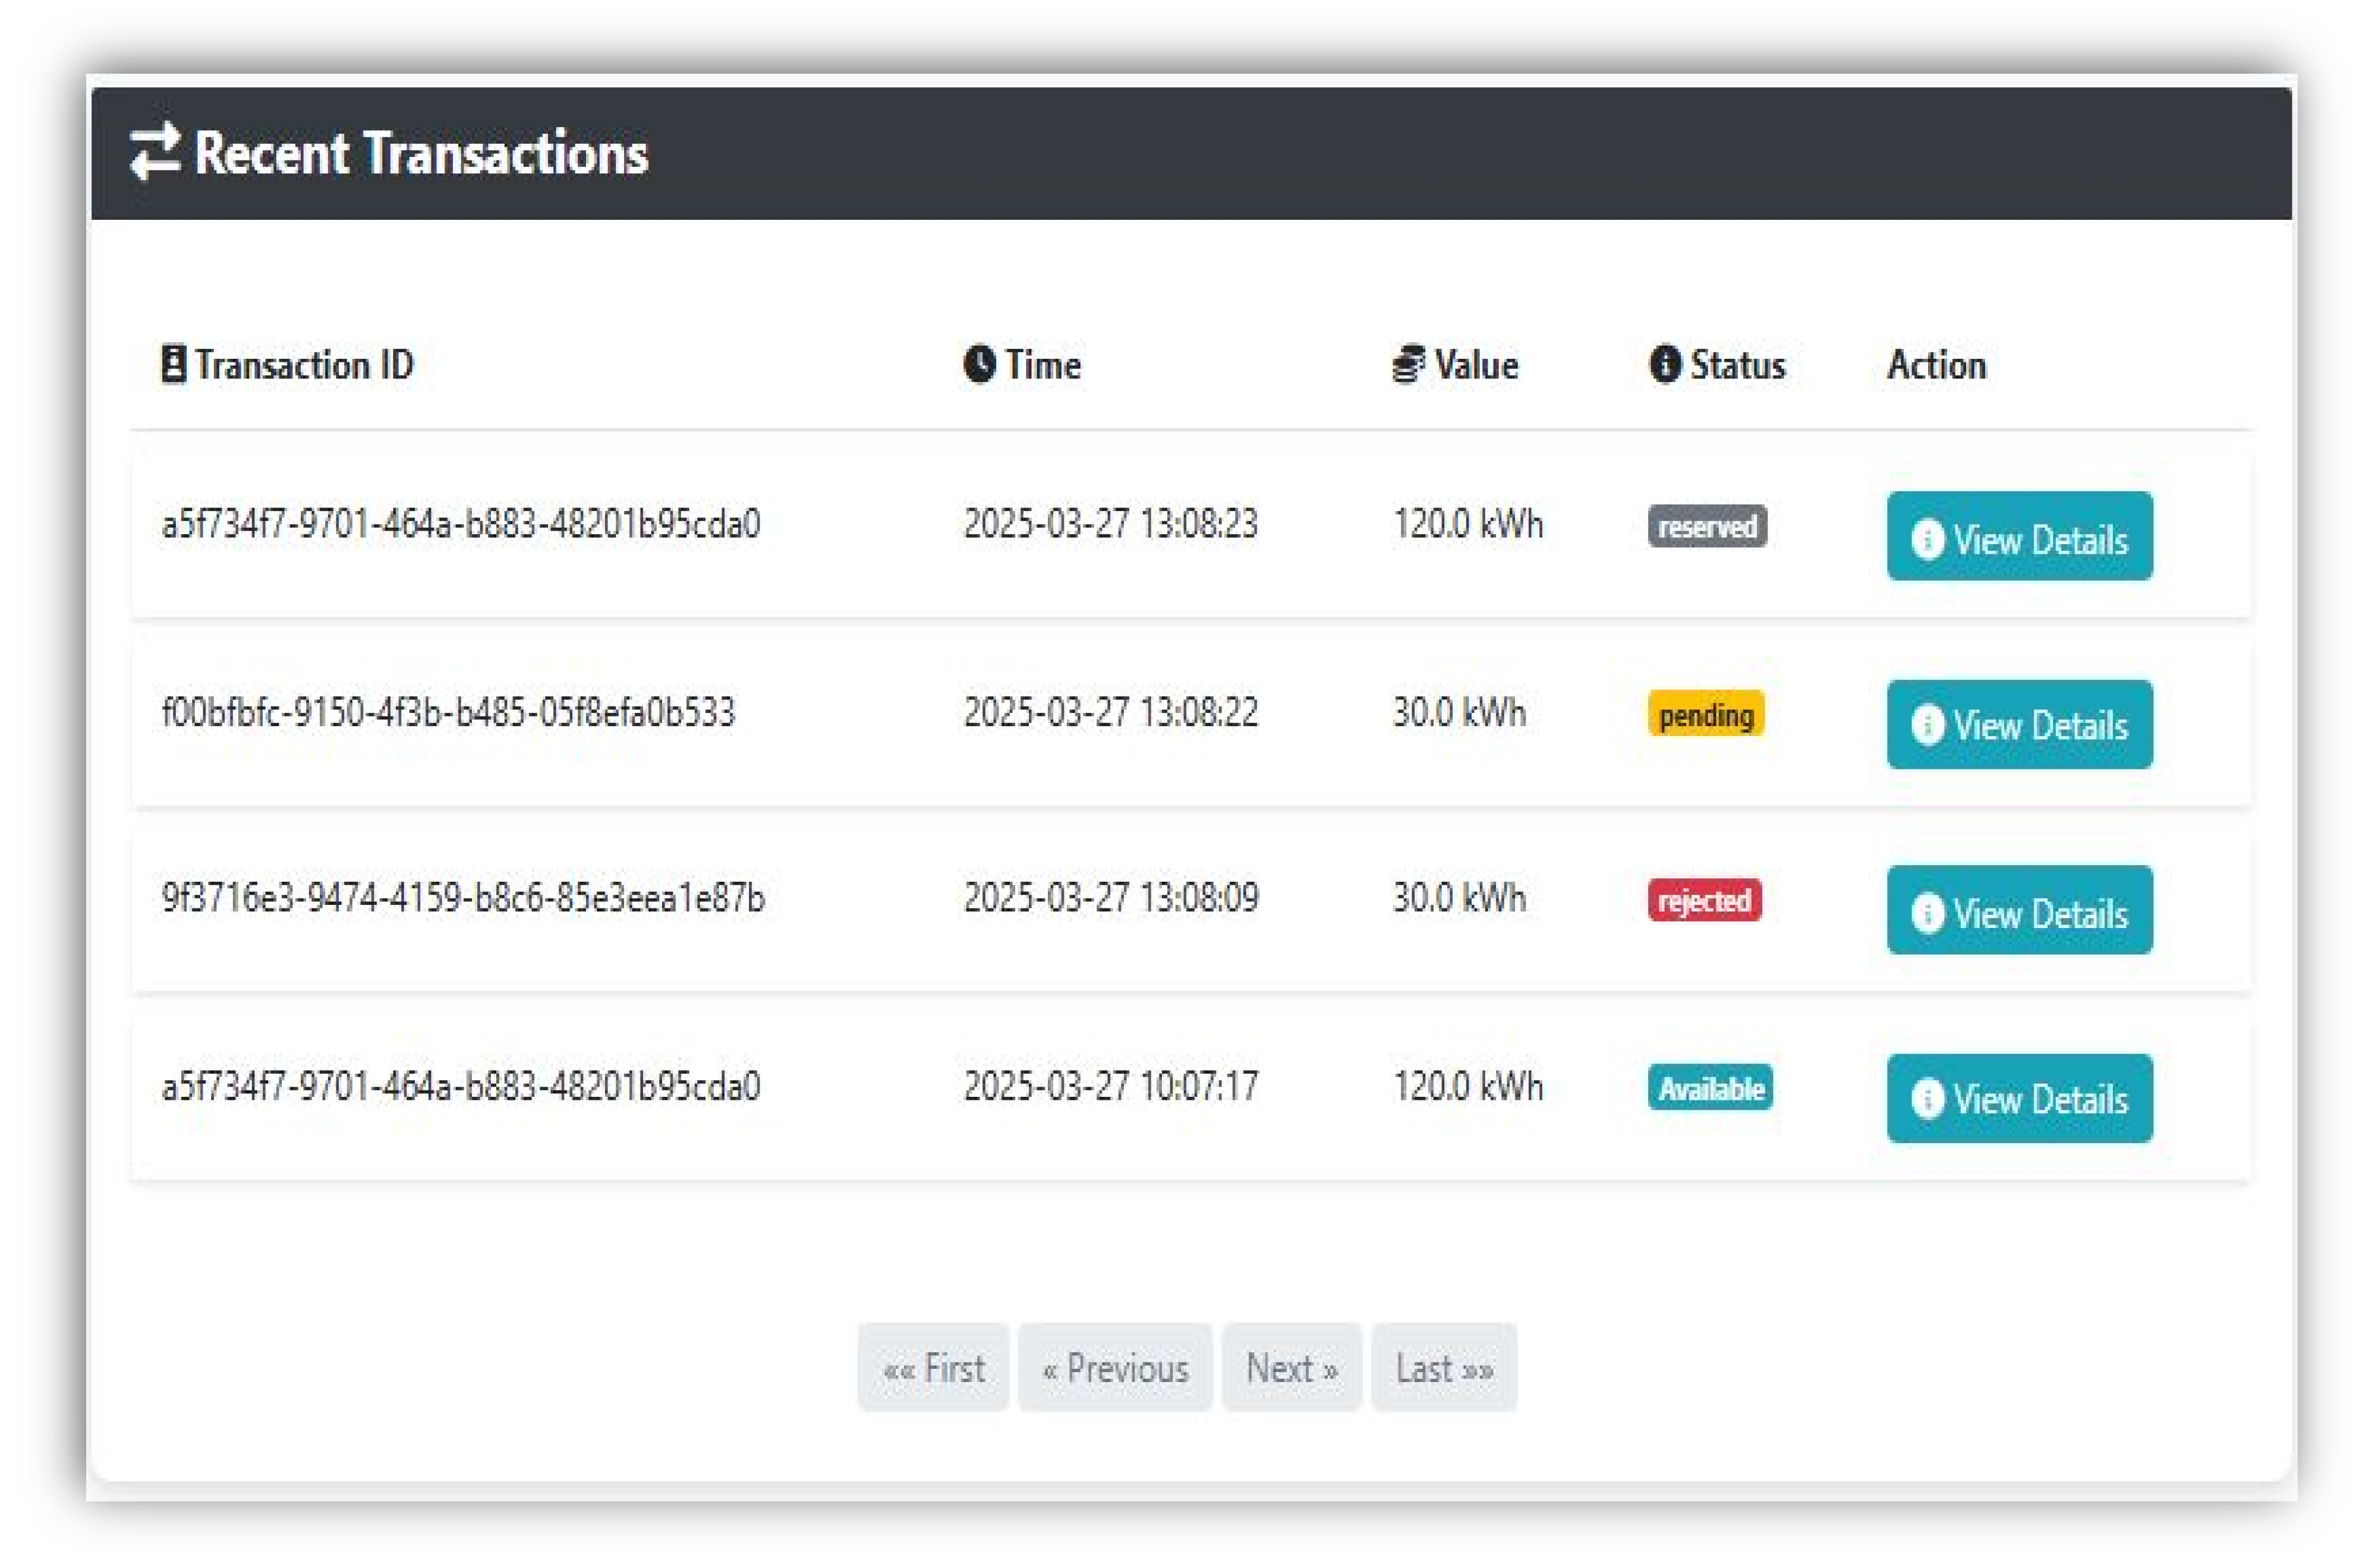Click the reserved status badge
The height and width of the screenshot is (1568, 2372).
[x=1707, y=526]
